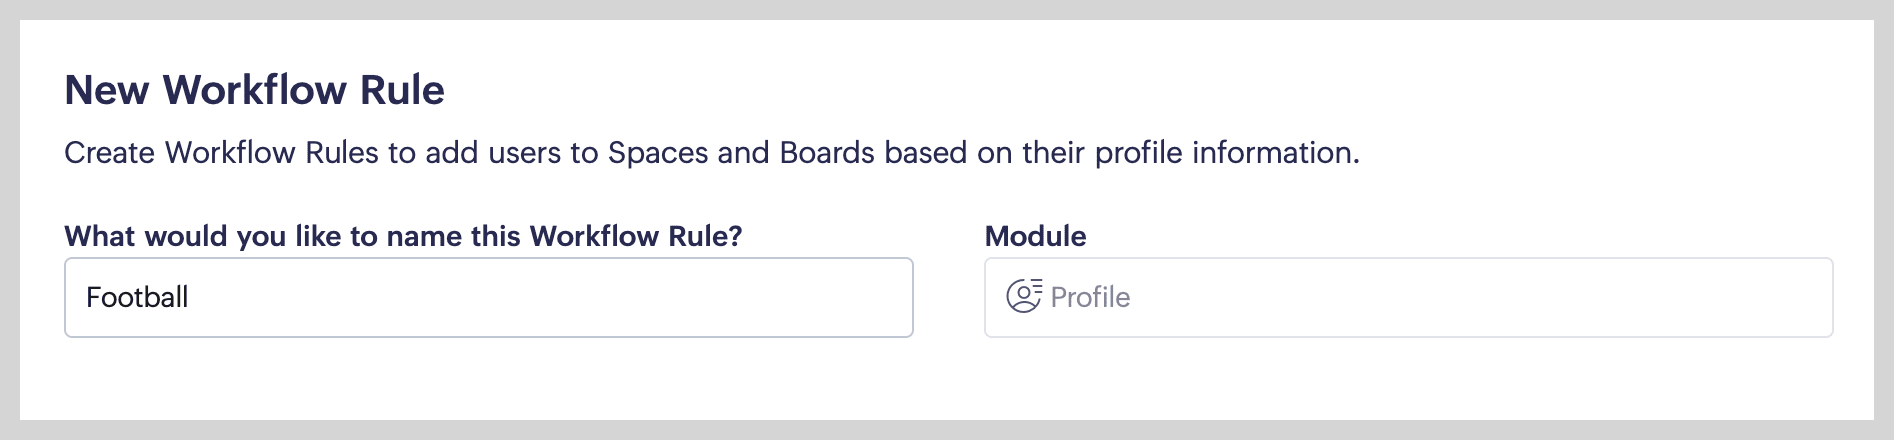Click the Profile icon in Module field

[1024, 297]
